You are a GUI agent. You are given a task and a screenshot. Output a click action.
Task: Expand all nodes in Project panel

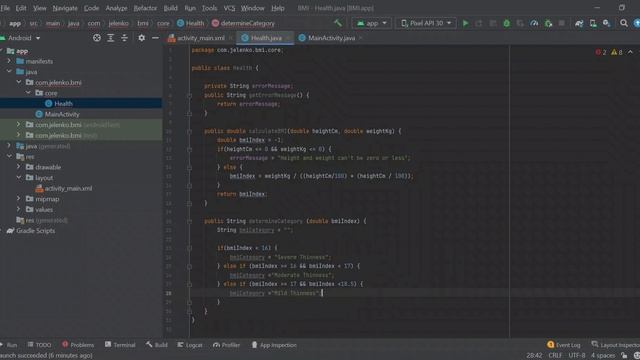(111, 38)
